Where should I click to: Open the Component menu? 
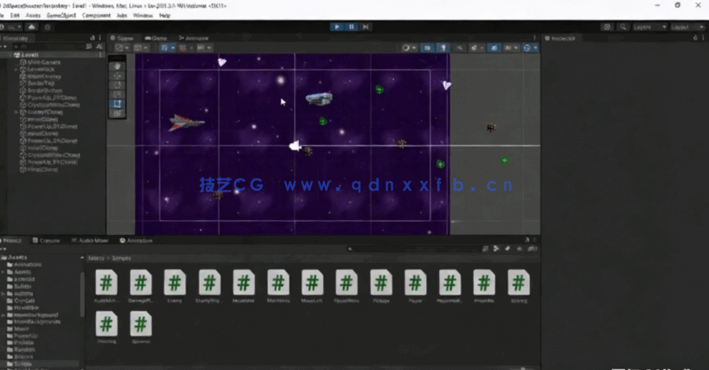(96, 15)
